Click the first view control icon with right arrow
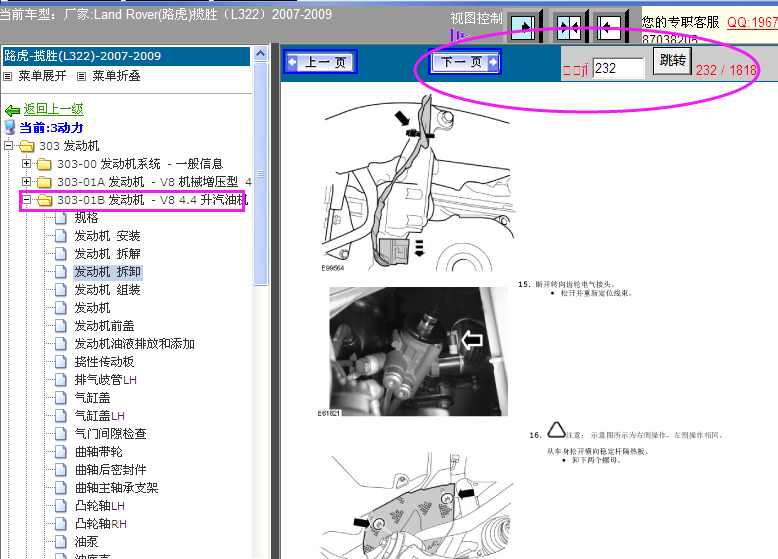This screenshot has width=778, height=559. (x=523, y=27)
